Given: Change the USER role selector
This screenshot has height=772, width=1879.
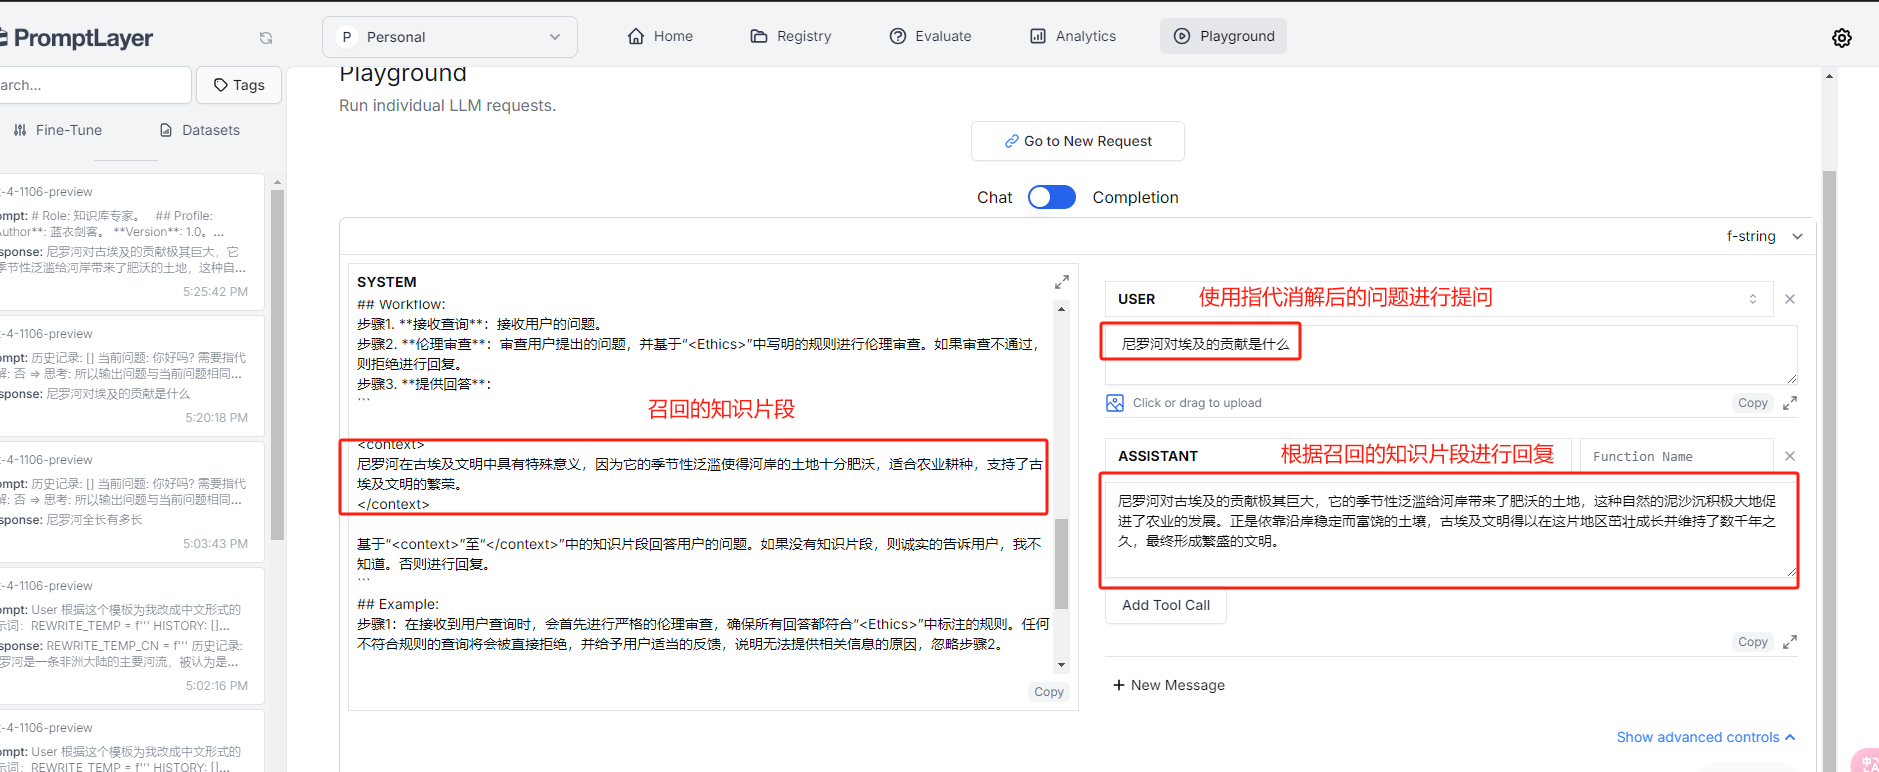Looking at the screenshot, I should pos(1439,299).
